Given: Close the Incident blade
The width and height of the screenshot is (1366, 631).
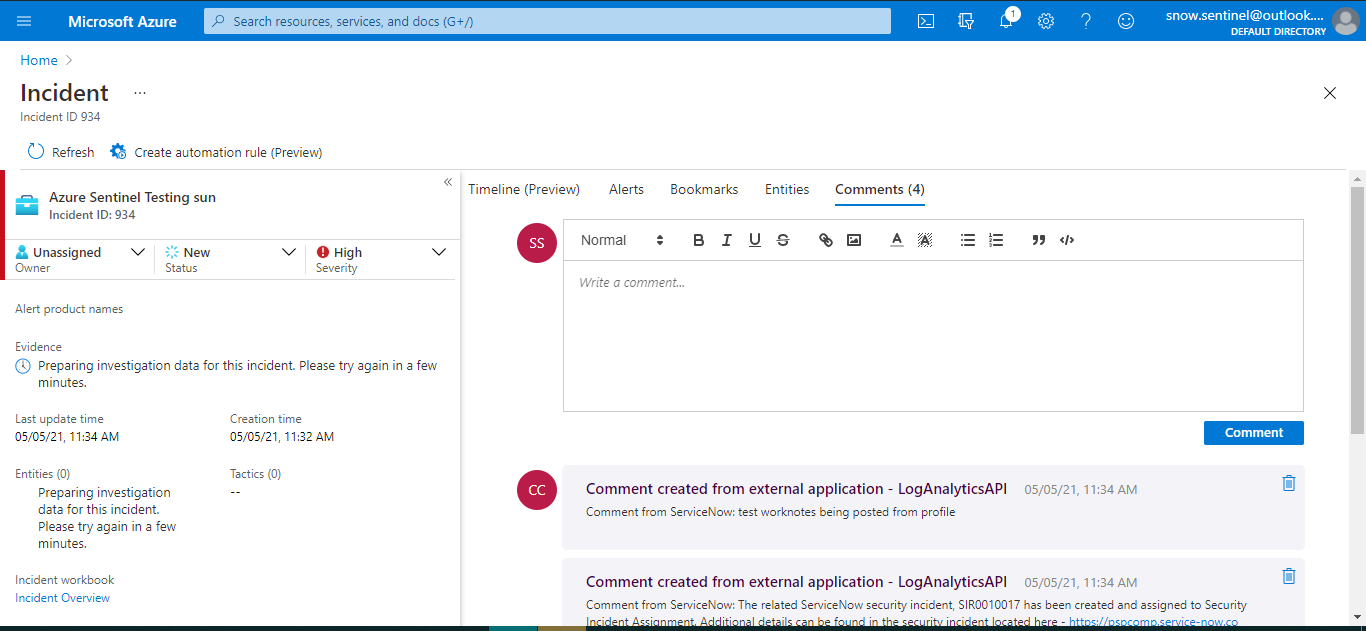Looking at the screenshot, I should click(x=1330, y=93).
